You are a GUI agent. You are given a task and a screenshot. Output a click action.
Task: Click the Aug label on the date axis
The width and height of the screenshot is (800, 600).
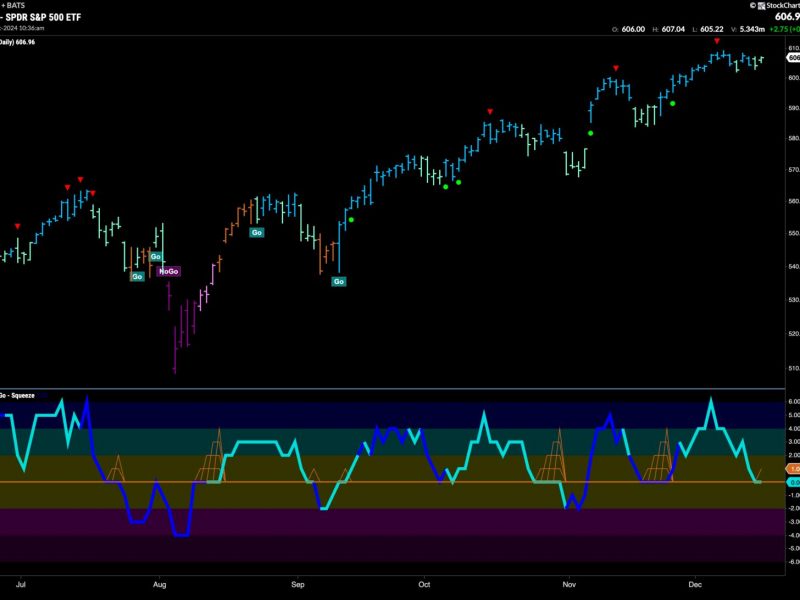point(160,584)
